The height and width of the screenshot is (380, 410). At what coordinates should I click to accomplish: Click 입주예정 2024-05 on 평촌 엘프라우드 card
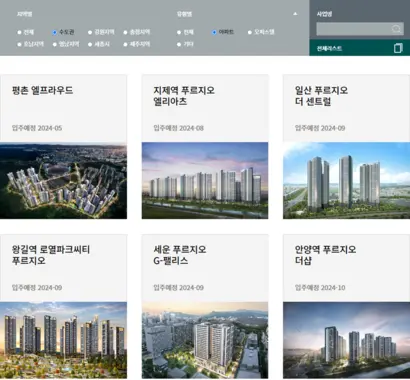click(x=37, y=128)
